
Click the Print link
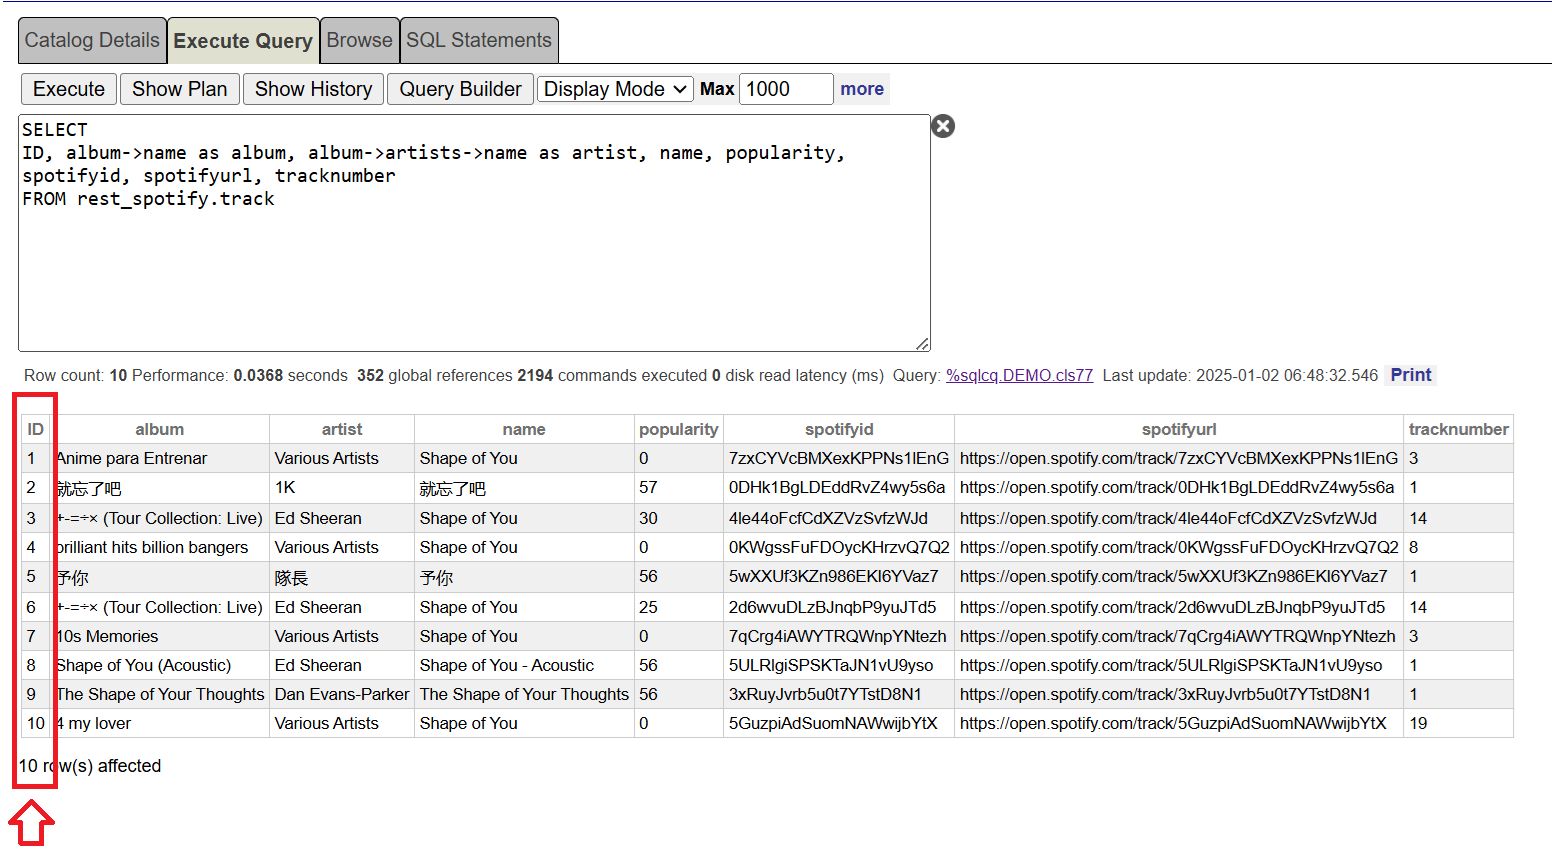[1411, 375]
